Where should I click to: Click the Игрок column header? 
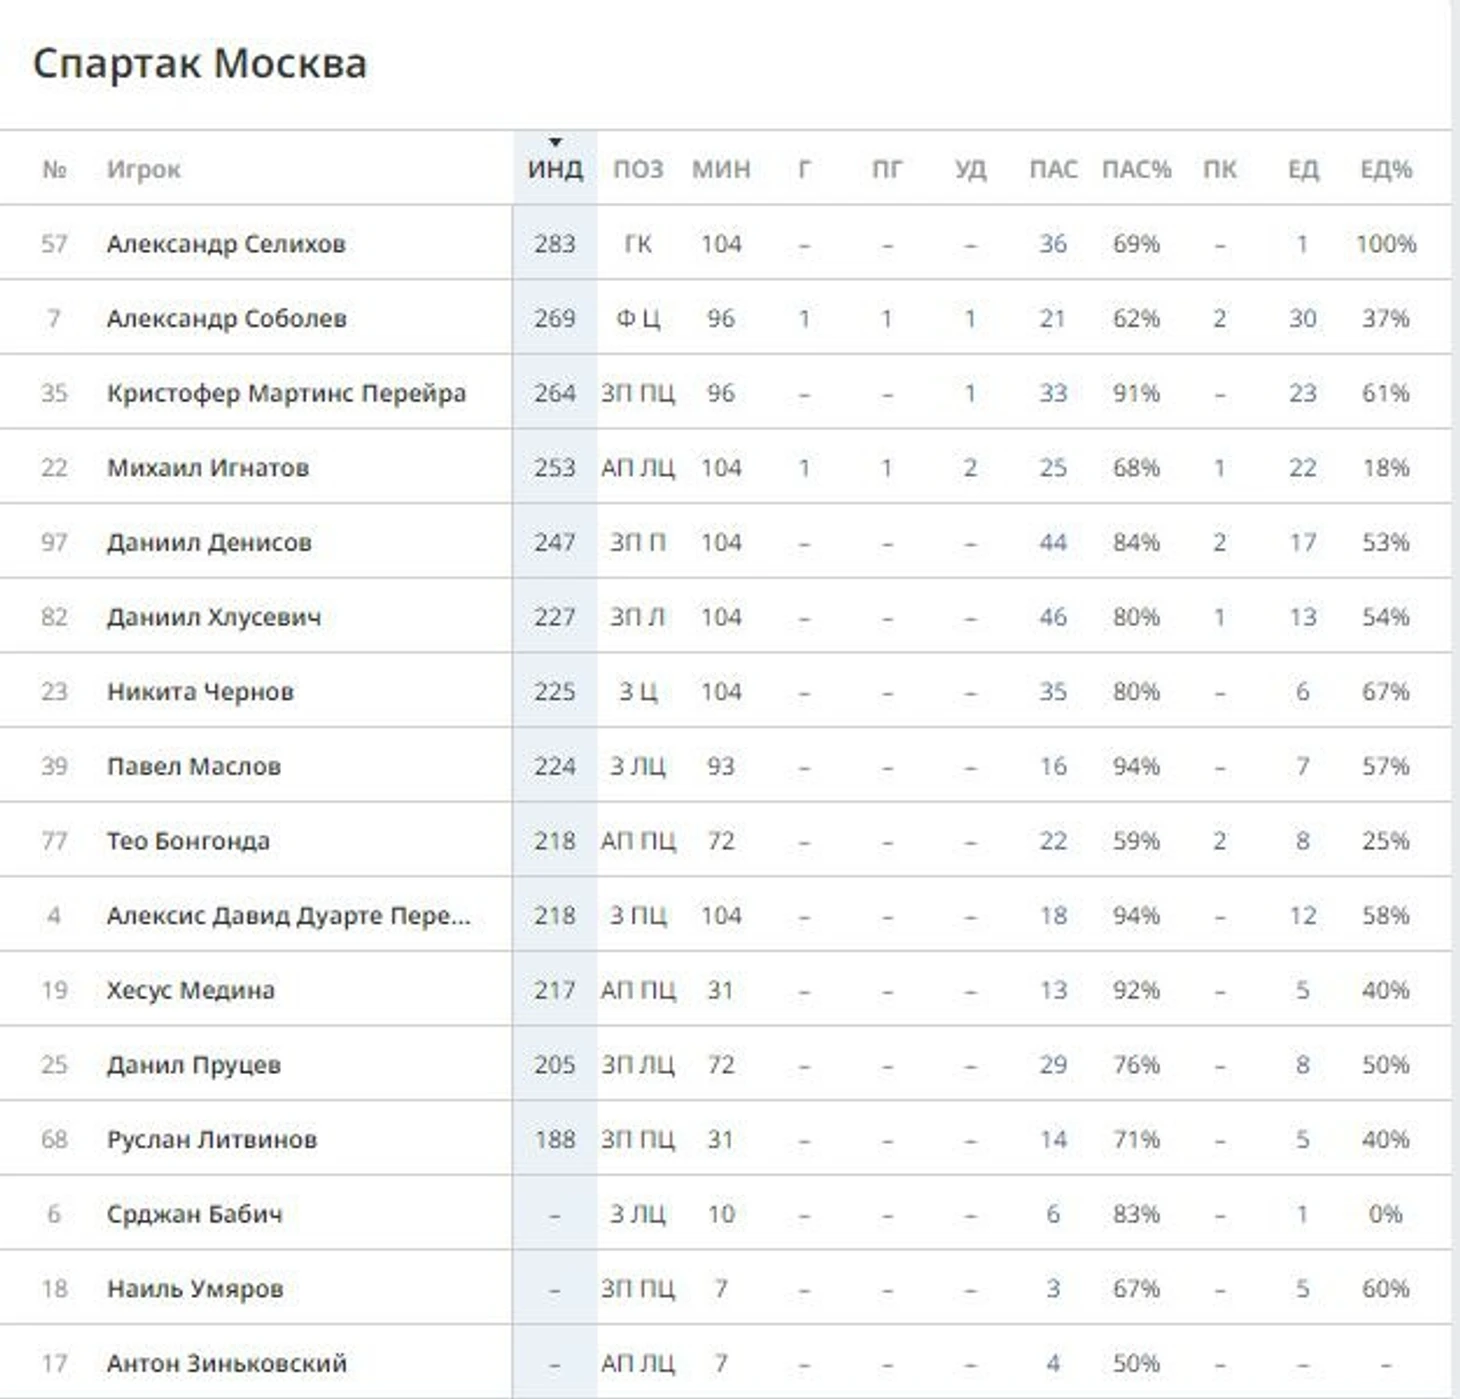pyautogui.click(x=144, y=169)
